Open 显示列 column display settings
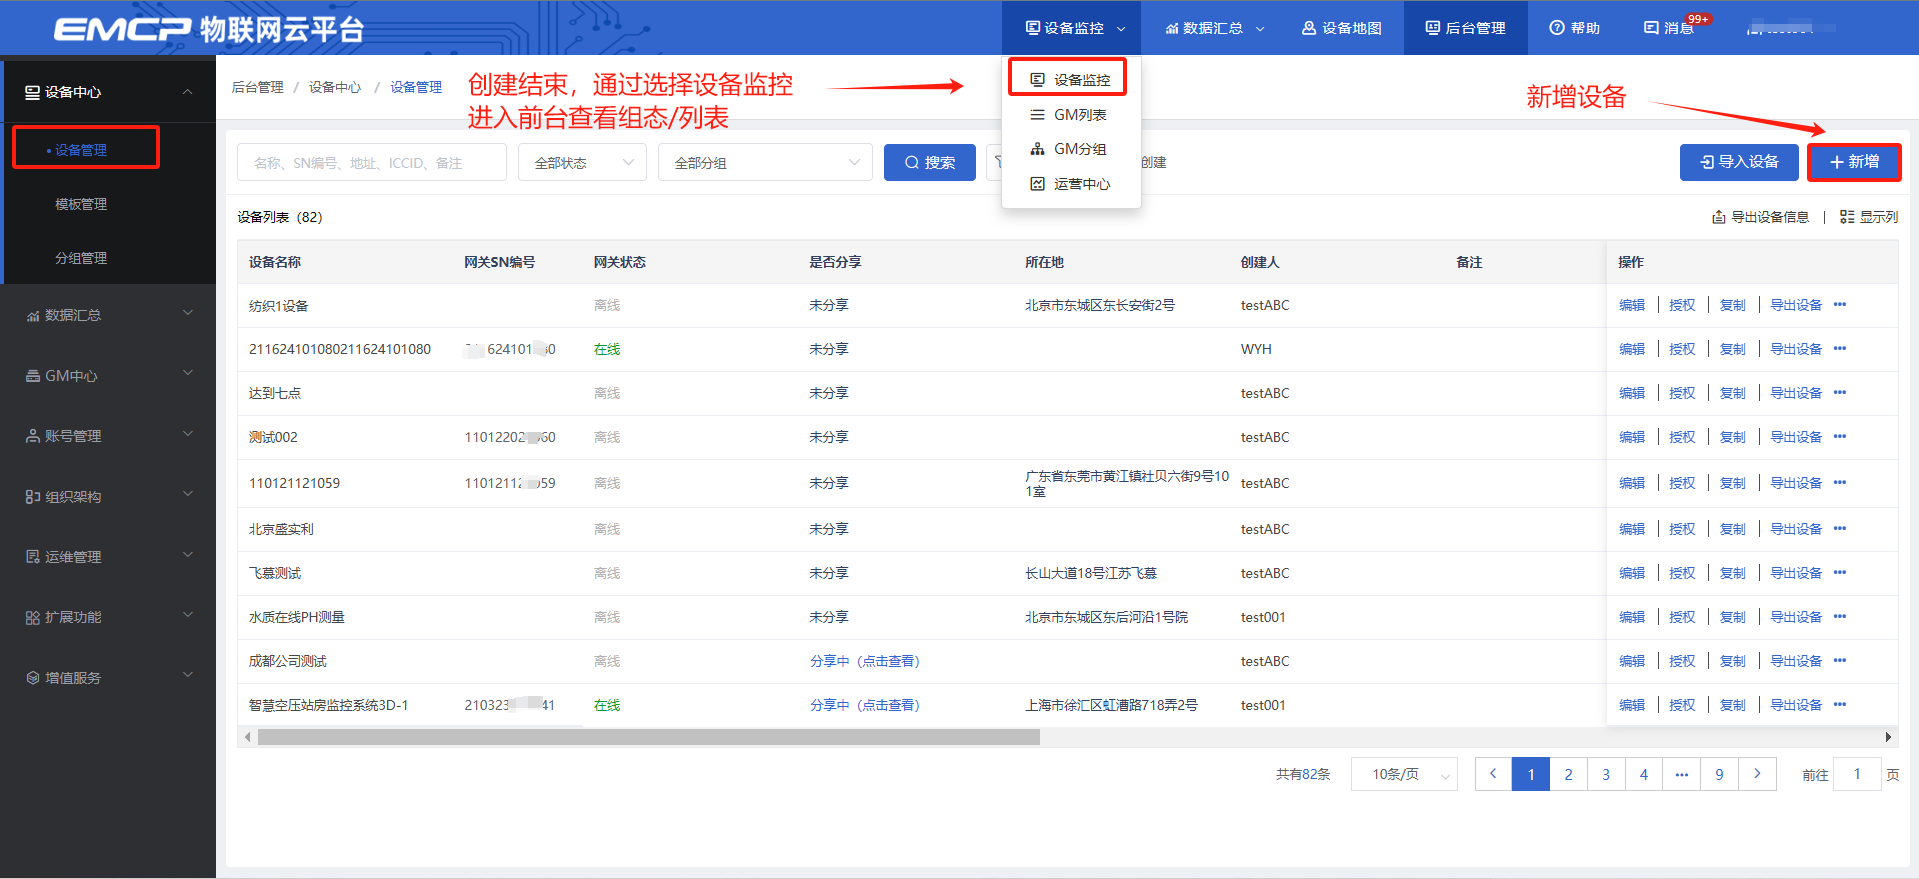Image resolution: width=1919 pixels, height=879 pixels. (x=1868, y=217)
